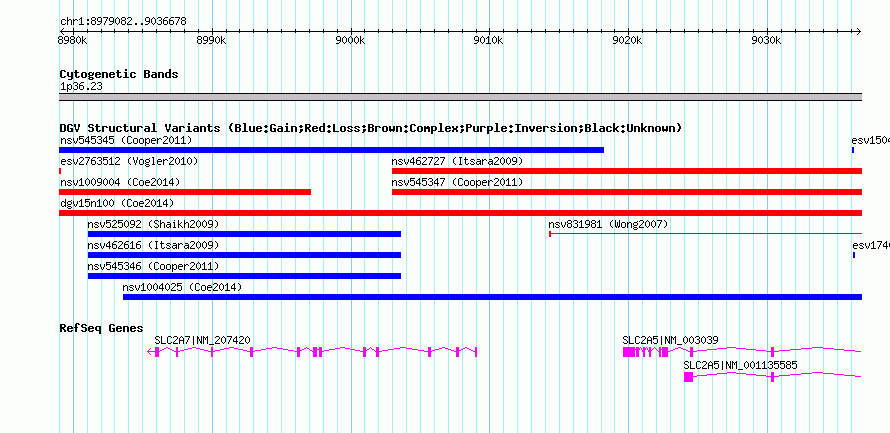Image resolution: width=890 pixels, height=433 pixels.
Task: Click the dgv15n100 long red loss bar
Action: pos(460,213)
